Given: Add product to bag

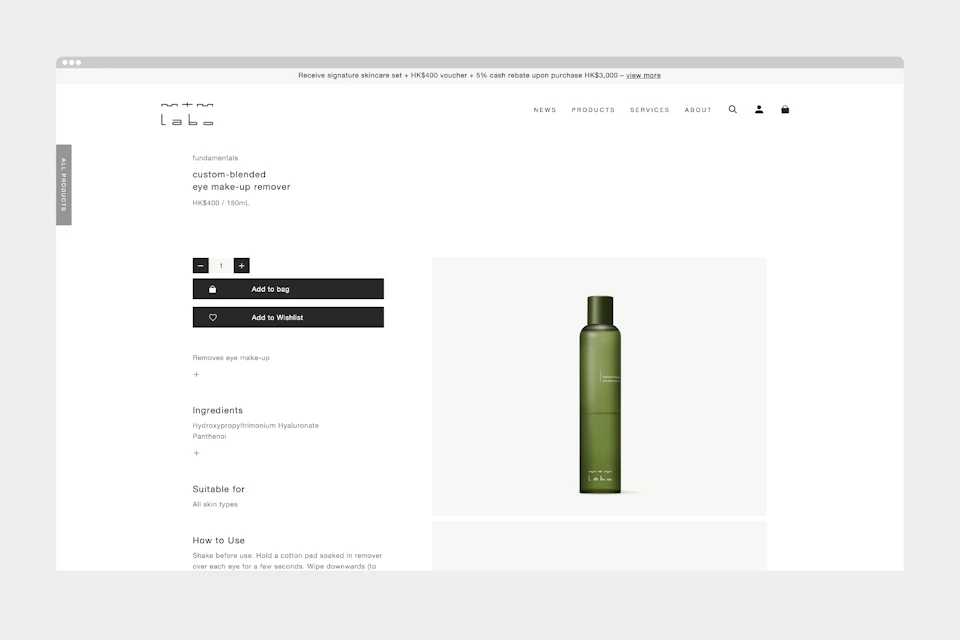Looking at the screenshot, I should tap(288, 289).
